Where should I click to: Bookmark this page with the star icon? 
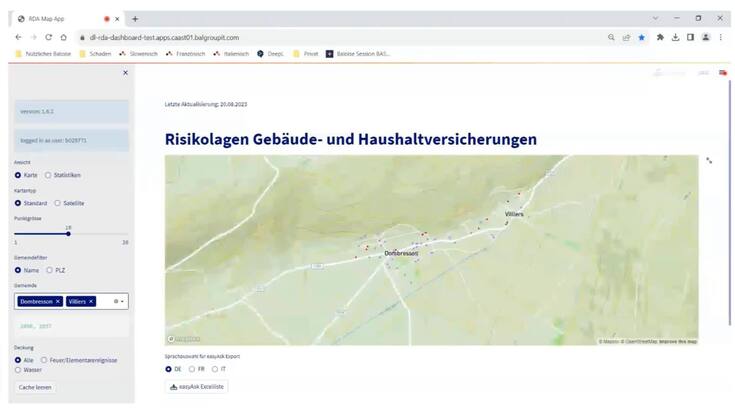click(642, 37)
